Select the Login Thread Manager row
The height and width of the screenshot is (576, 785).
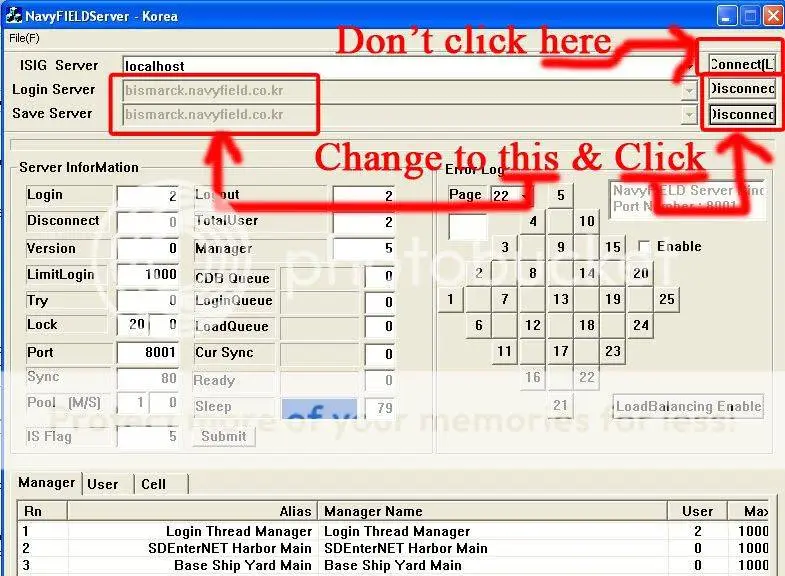pyautogui.click(x=393, y=531)
